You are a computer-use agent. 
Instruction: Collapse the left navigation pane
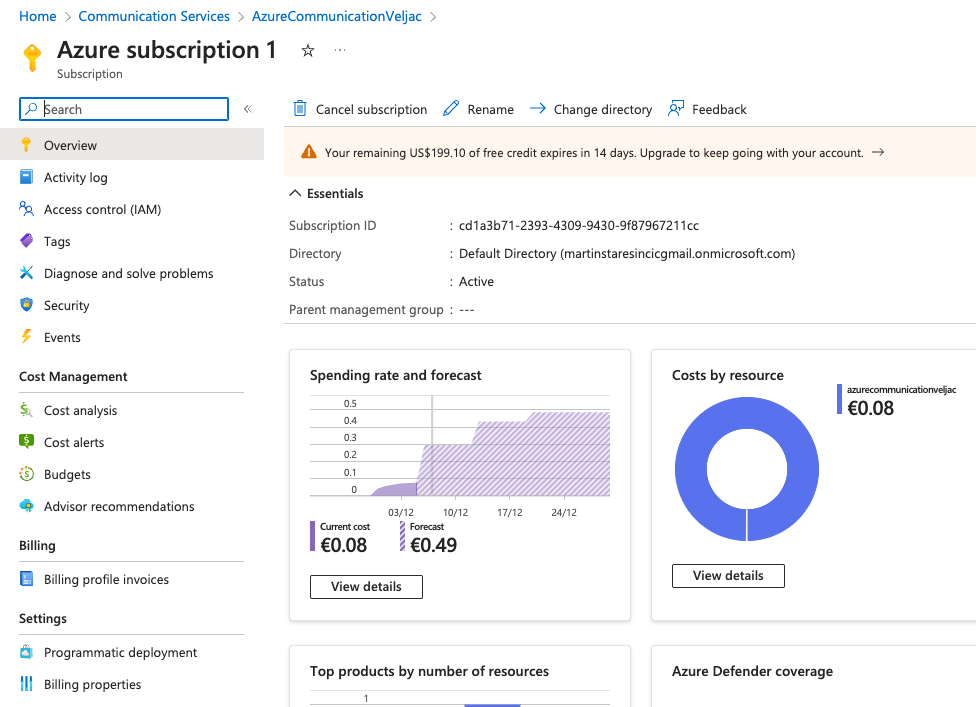click(247, 109)
